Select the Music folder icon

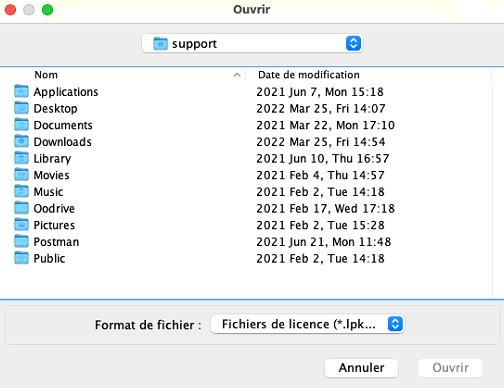(x=21, y=191)
